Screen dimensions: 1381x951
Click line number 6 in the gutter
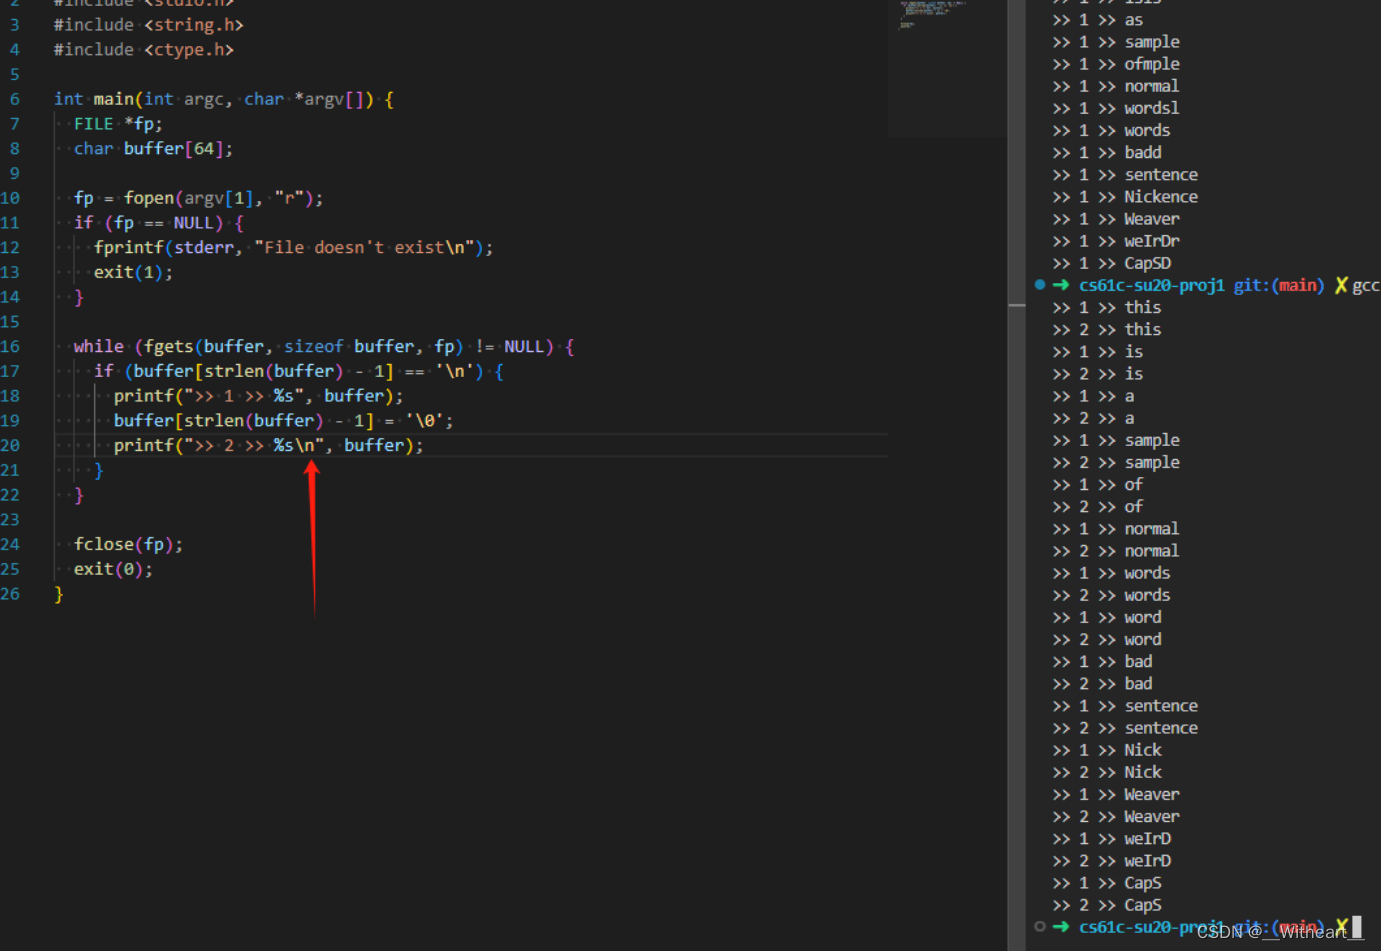pos(14,99)
